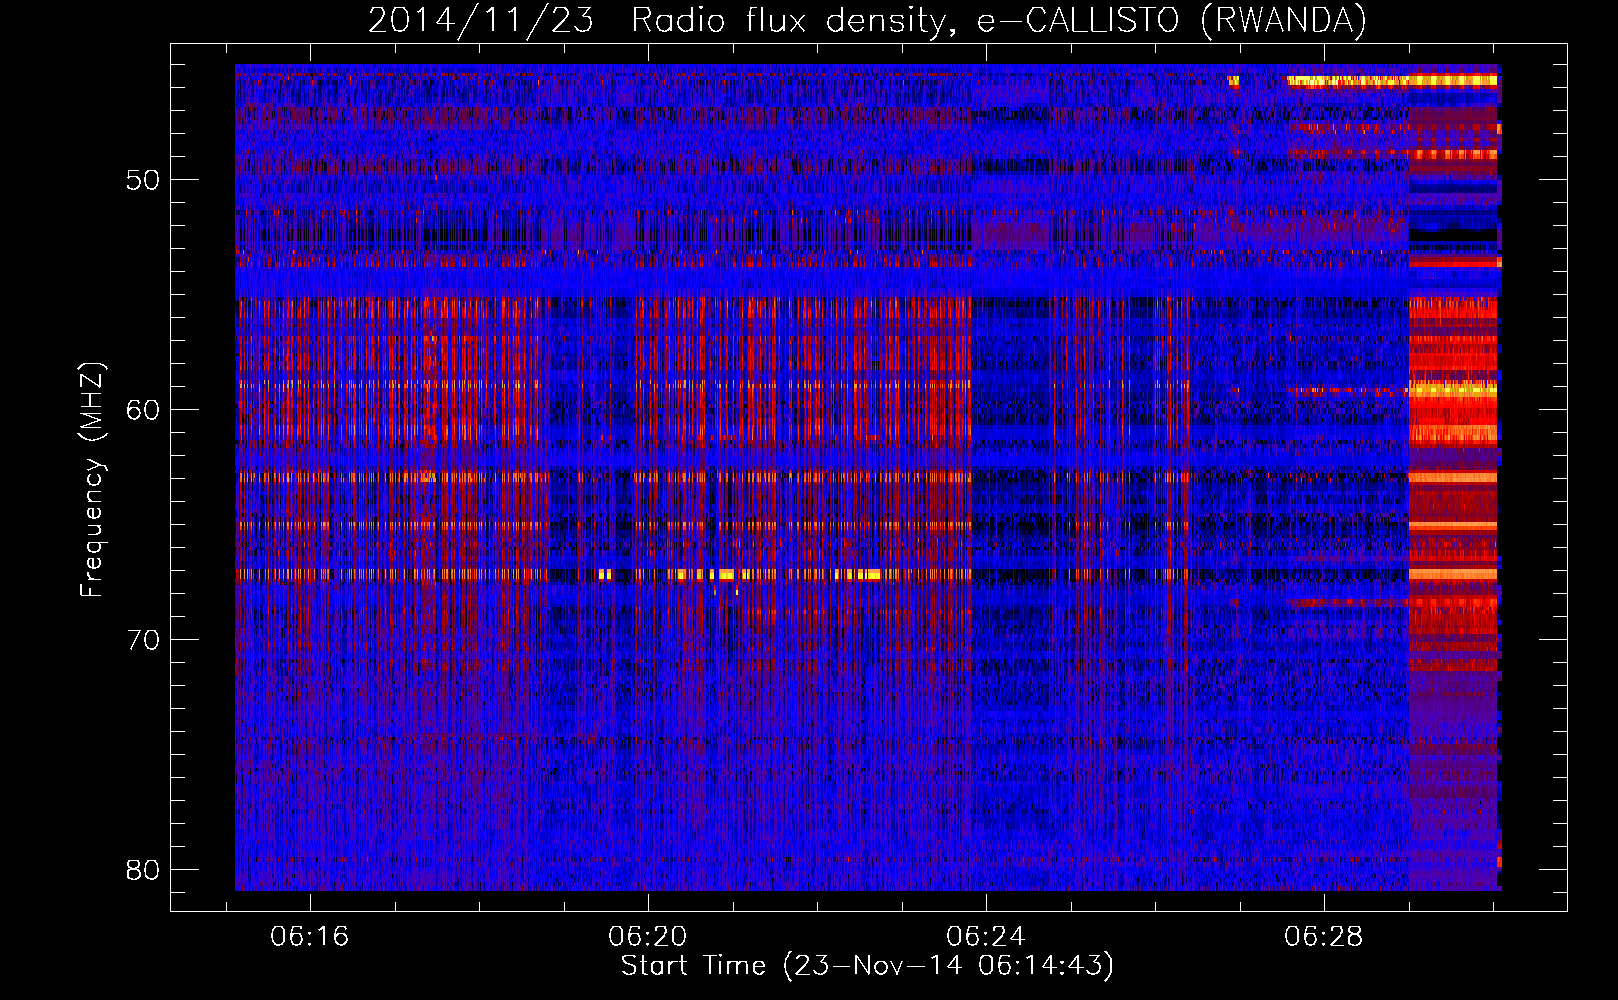Click the yellow segment on 67 MHz near 06:19:30

click(x=604, y=575)
